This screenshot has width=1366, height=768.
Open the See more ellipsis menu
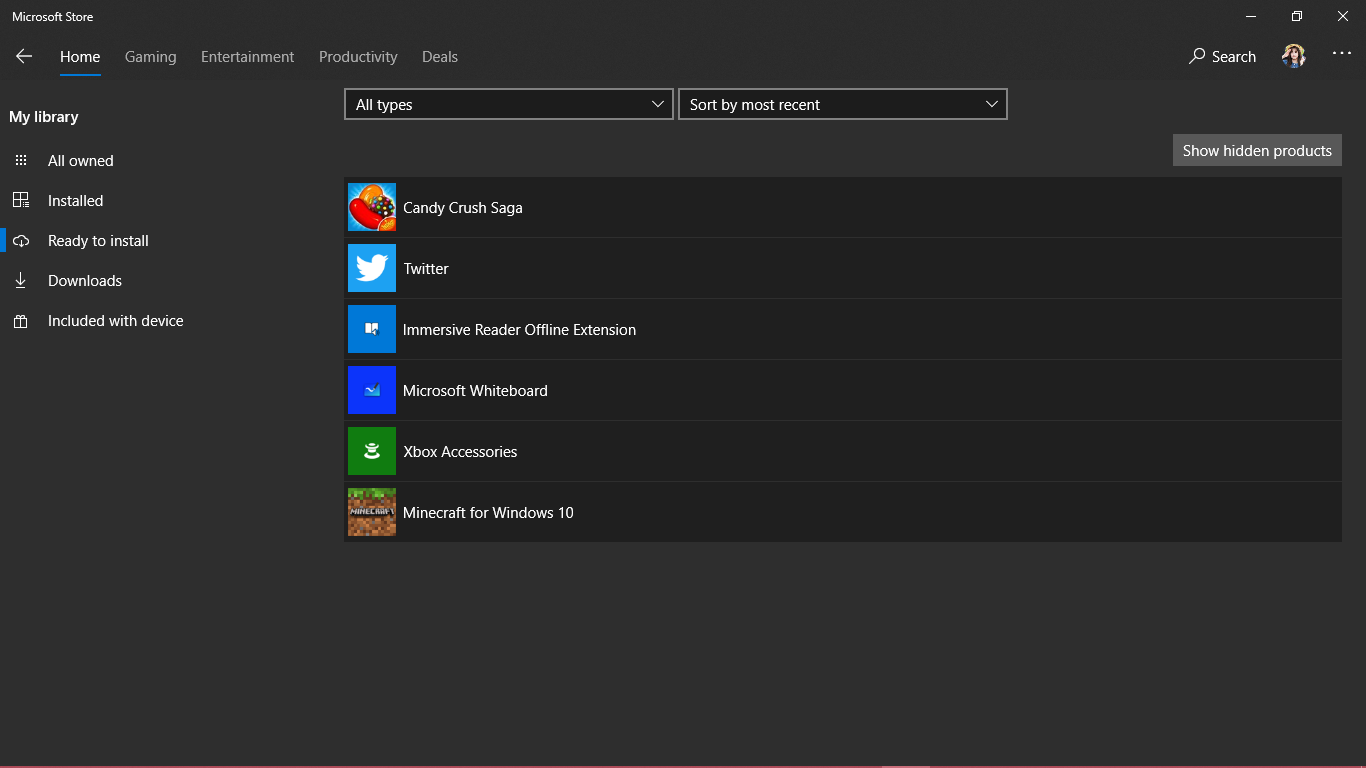coord(1342,54)
